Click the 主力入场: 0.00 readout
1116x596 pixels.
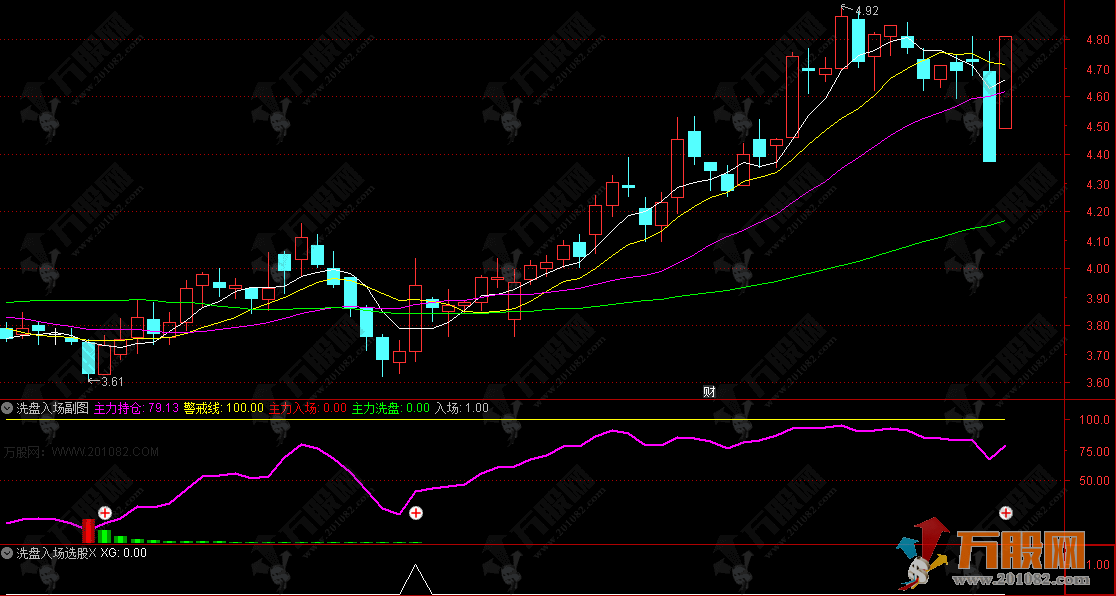pyautogui.click(x=307, y=408)
